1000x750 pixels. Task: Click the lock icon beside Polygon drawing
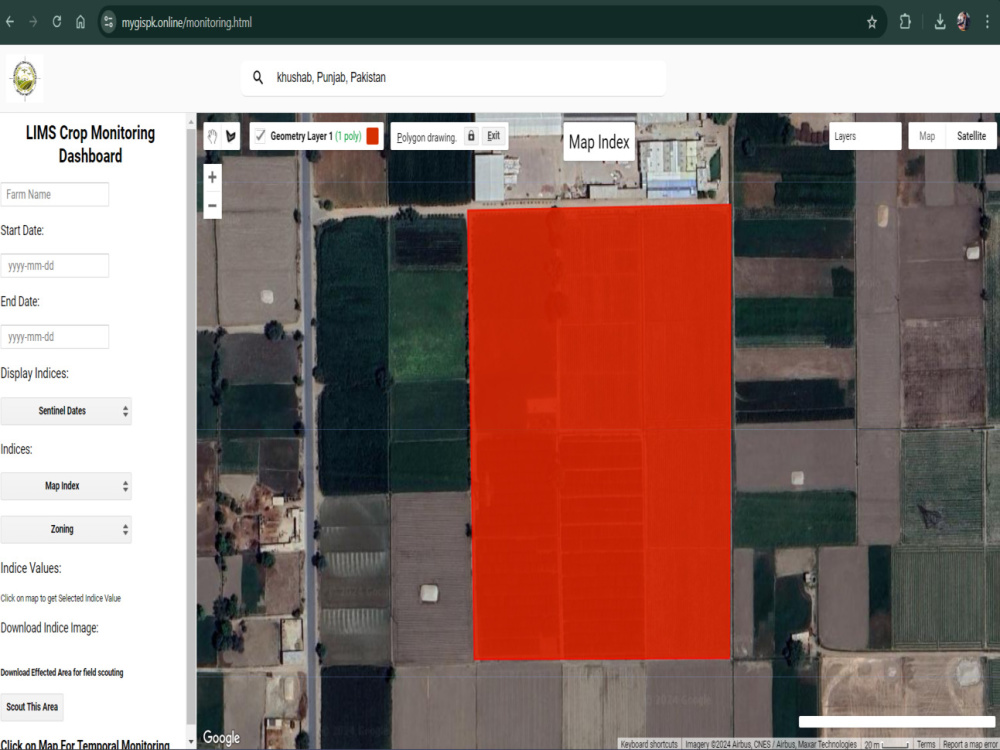(x=471, y=136)
